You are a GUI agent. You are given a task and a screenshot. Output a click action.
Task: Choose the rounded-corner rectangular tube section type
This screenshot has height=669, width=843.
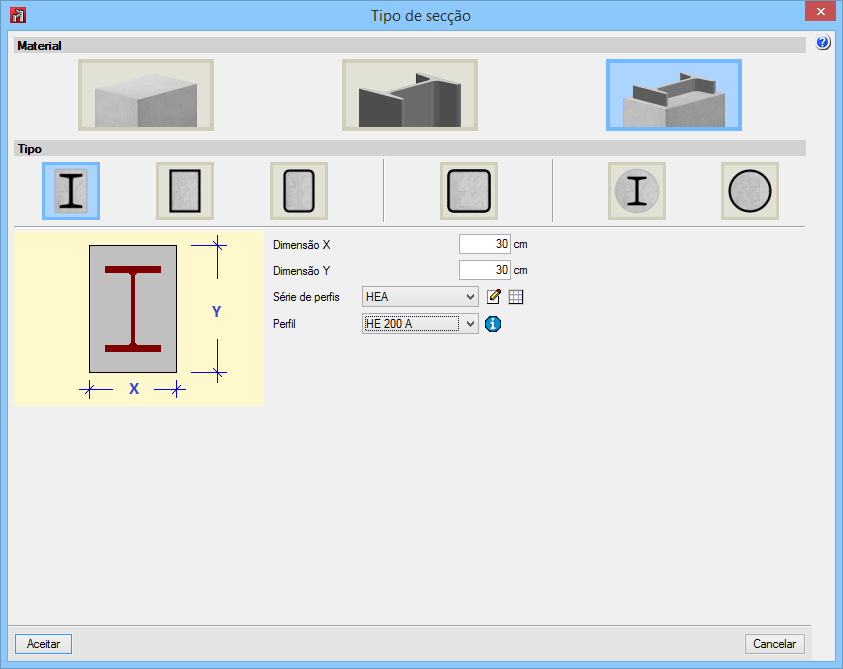[x=299, y=190]
